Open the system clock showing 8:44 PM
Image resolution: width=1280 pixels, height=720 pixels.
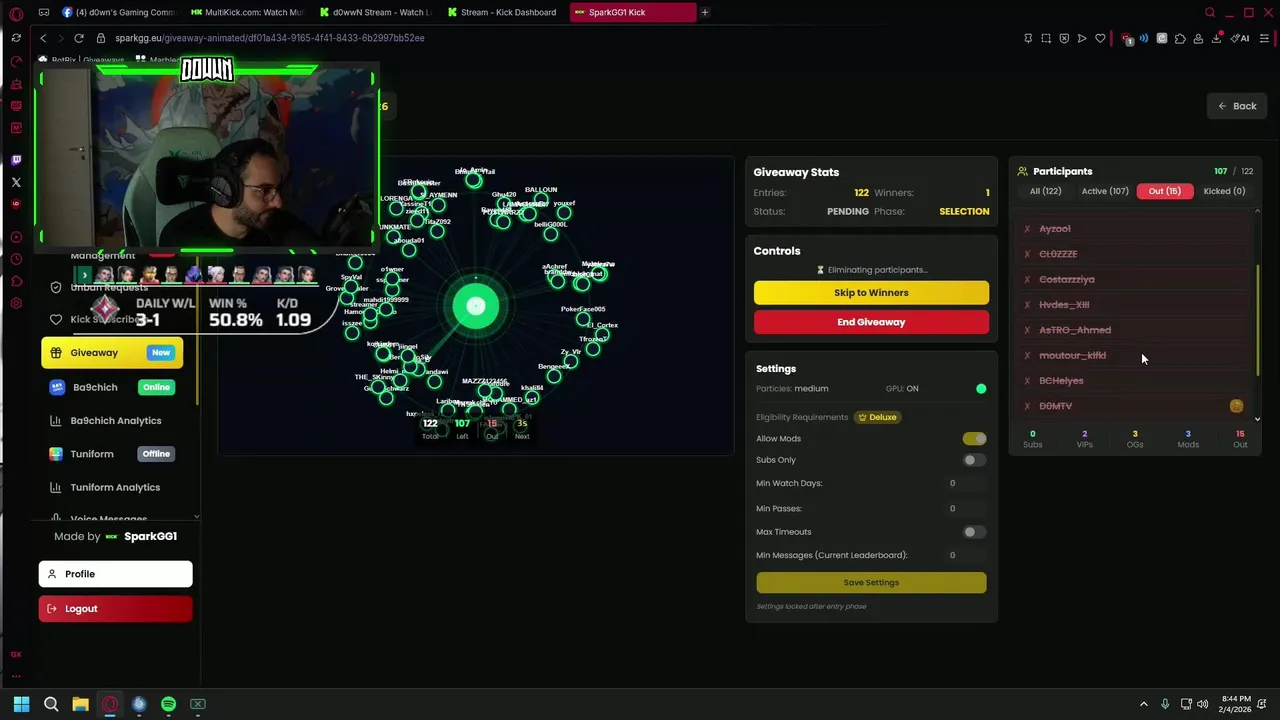coord(1236,704)
